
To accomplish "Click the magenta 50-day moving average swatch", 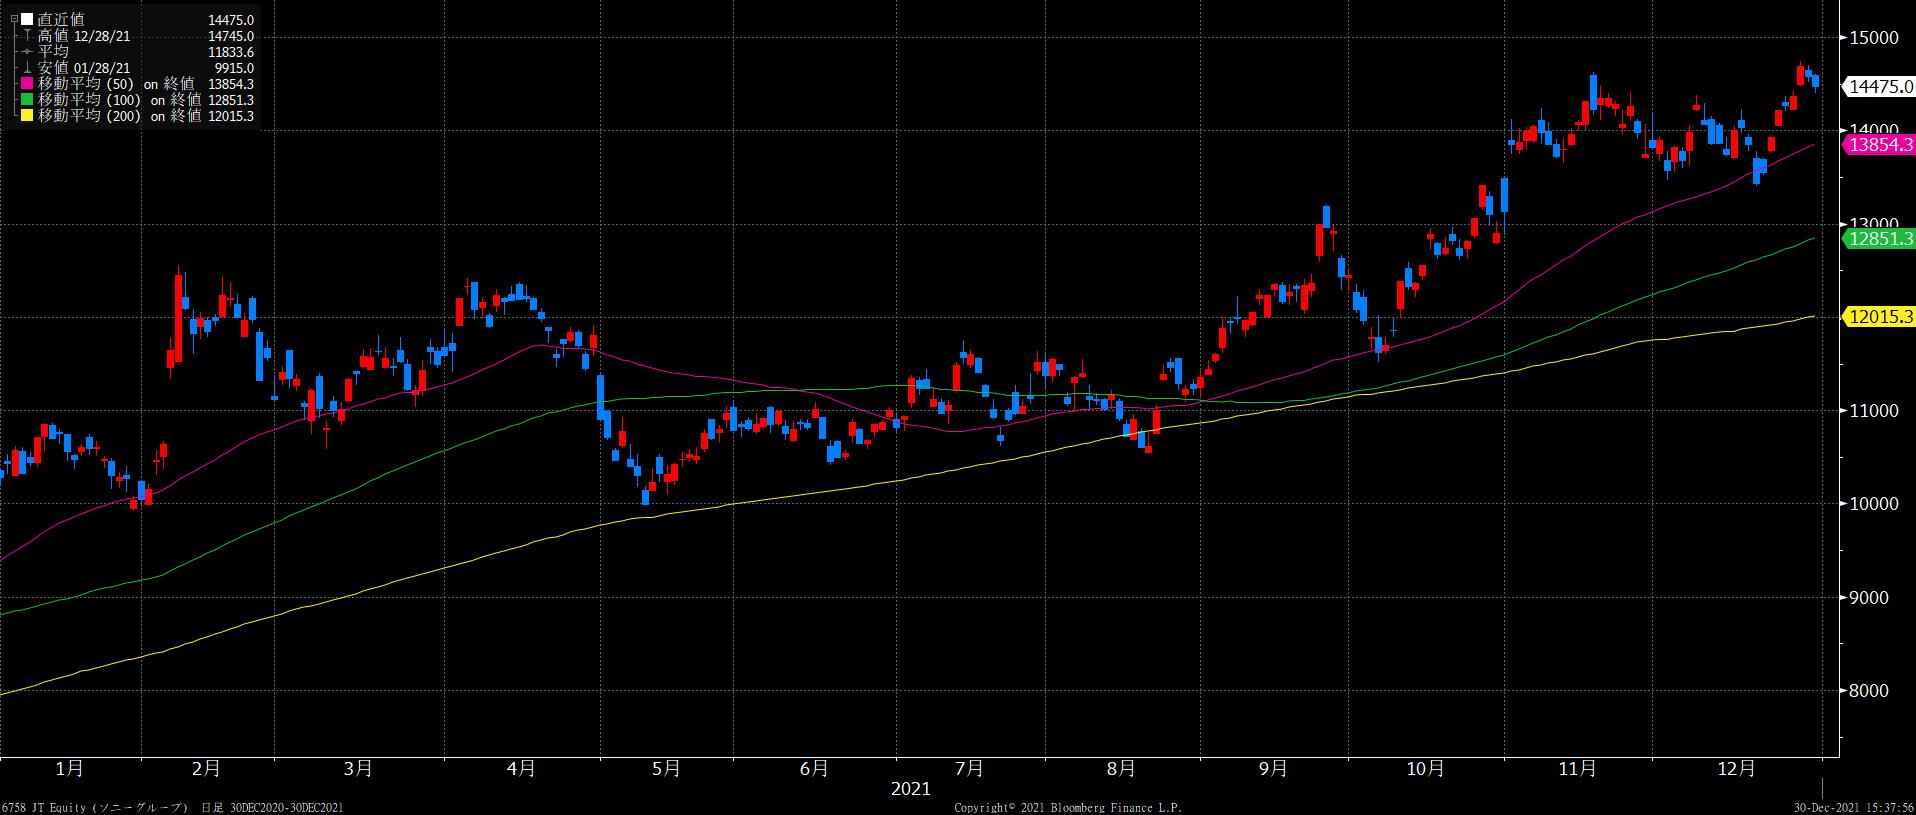I will (x=27, y=84).
